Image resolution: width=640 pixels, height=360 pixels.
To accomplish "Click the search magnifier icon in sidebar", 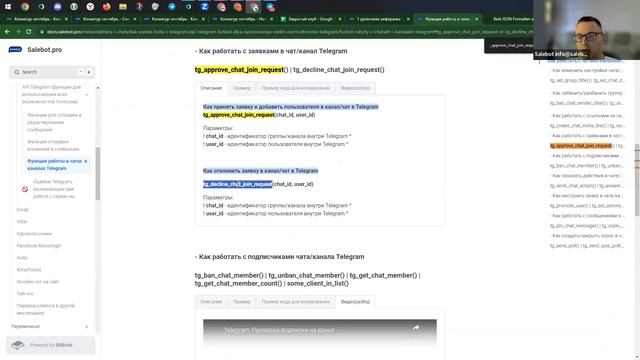I will 17,72.
